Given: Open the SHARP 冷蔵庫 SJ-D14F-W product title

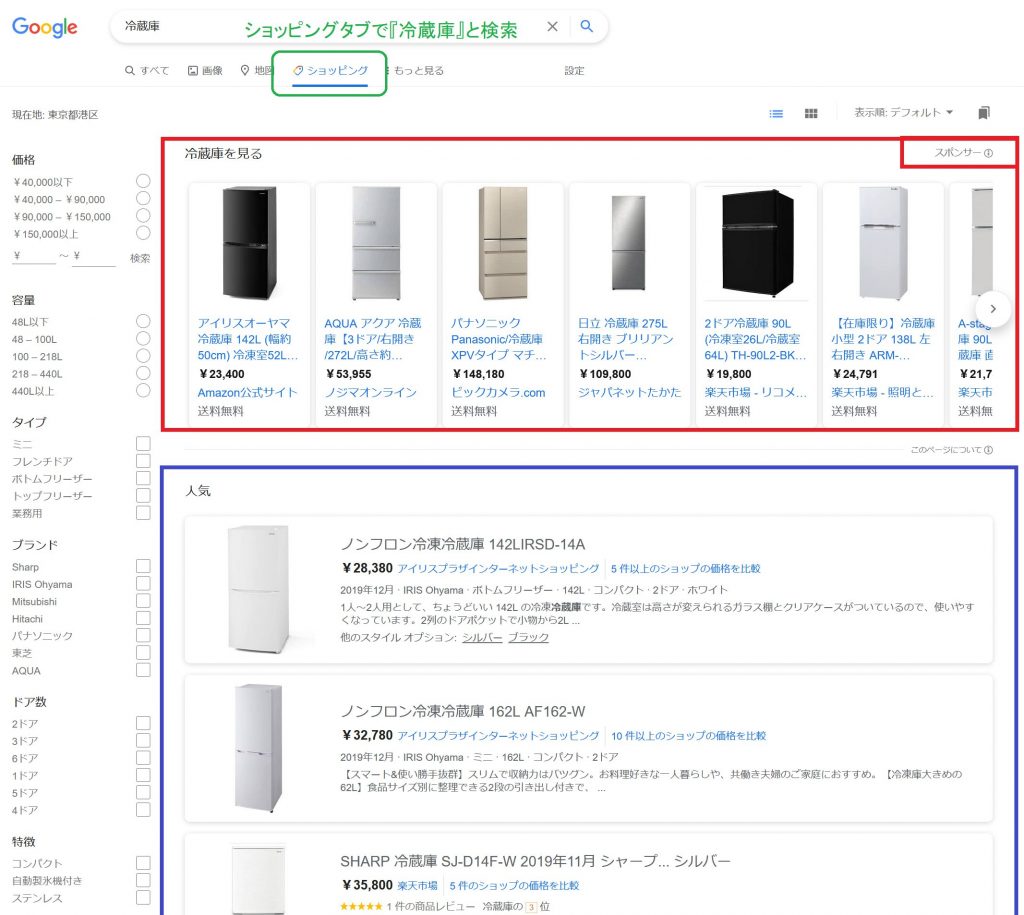Looking at the screenshot, I should coord(536,861).
